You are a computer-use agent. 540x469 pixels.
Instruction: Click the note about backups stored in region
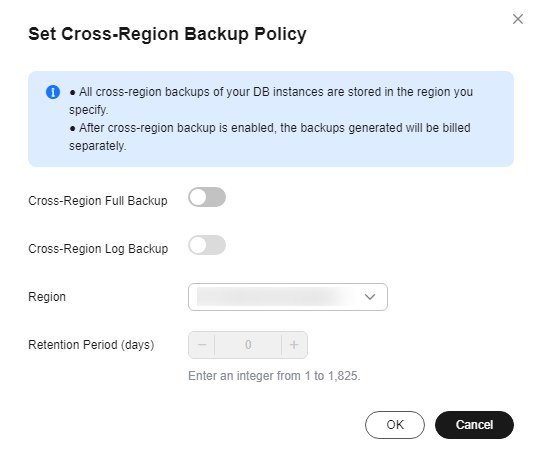click(271, 101)
